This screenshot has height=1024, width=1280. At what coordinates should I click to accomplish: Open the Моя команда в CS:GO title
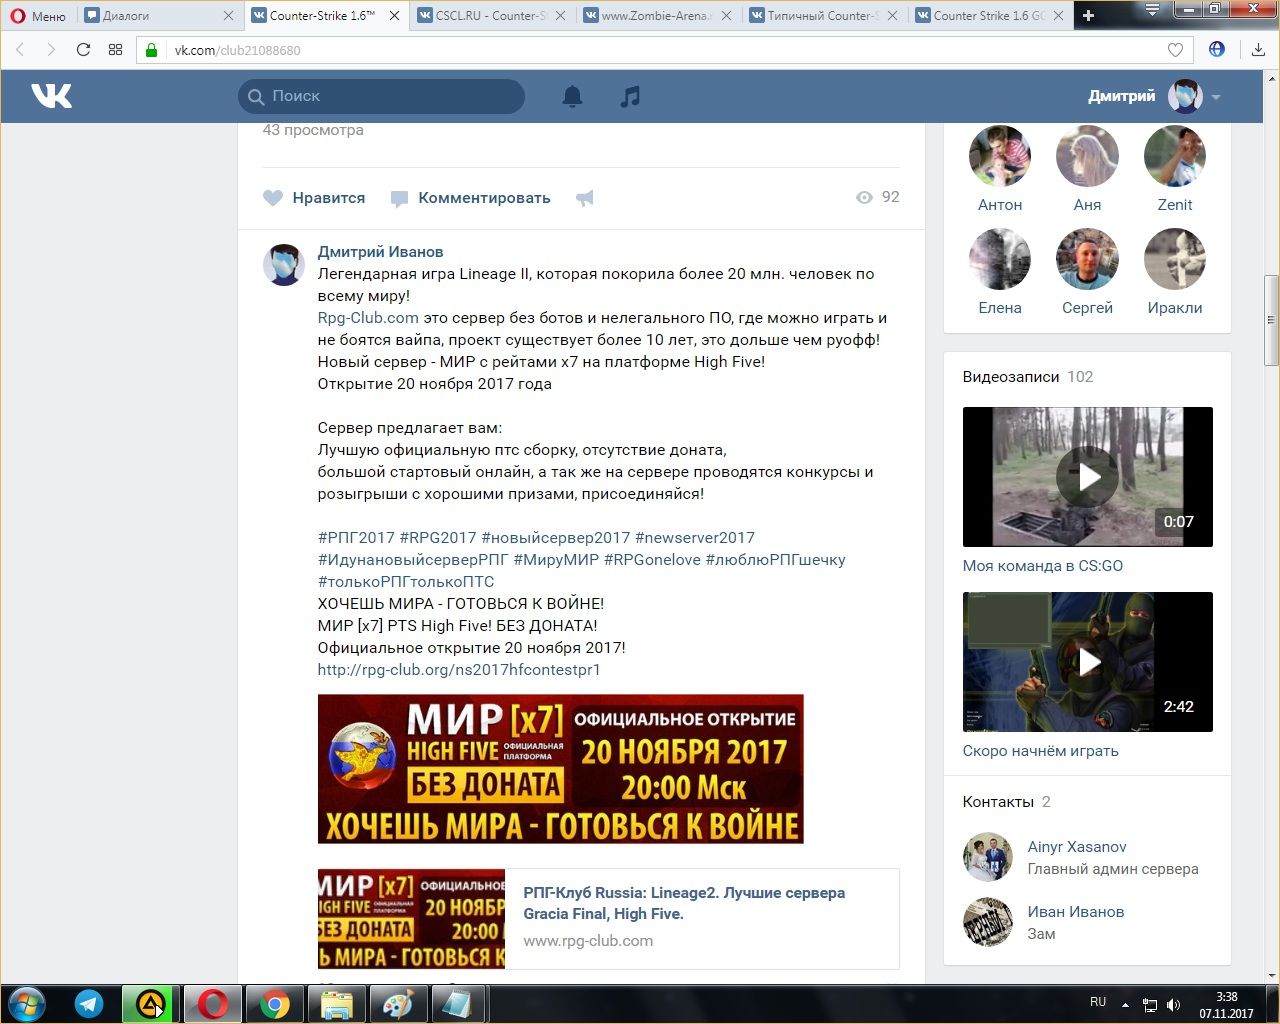tap(1043, 566)
